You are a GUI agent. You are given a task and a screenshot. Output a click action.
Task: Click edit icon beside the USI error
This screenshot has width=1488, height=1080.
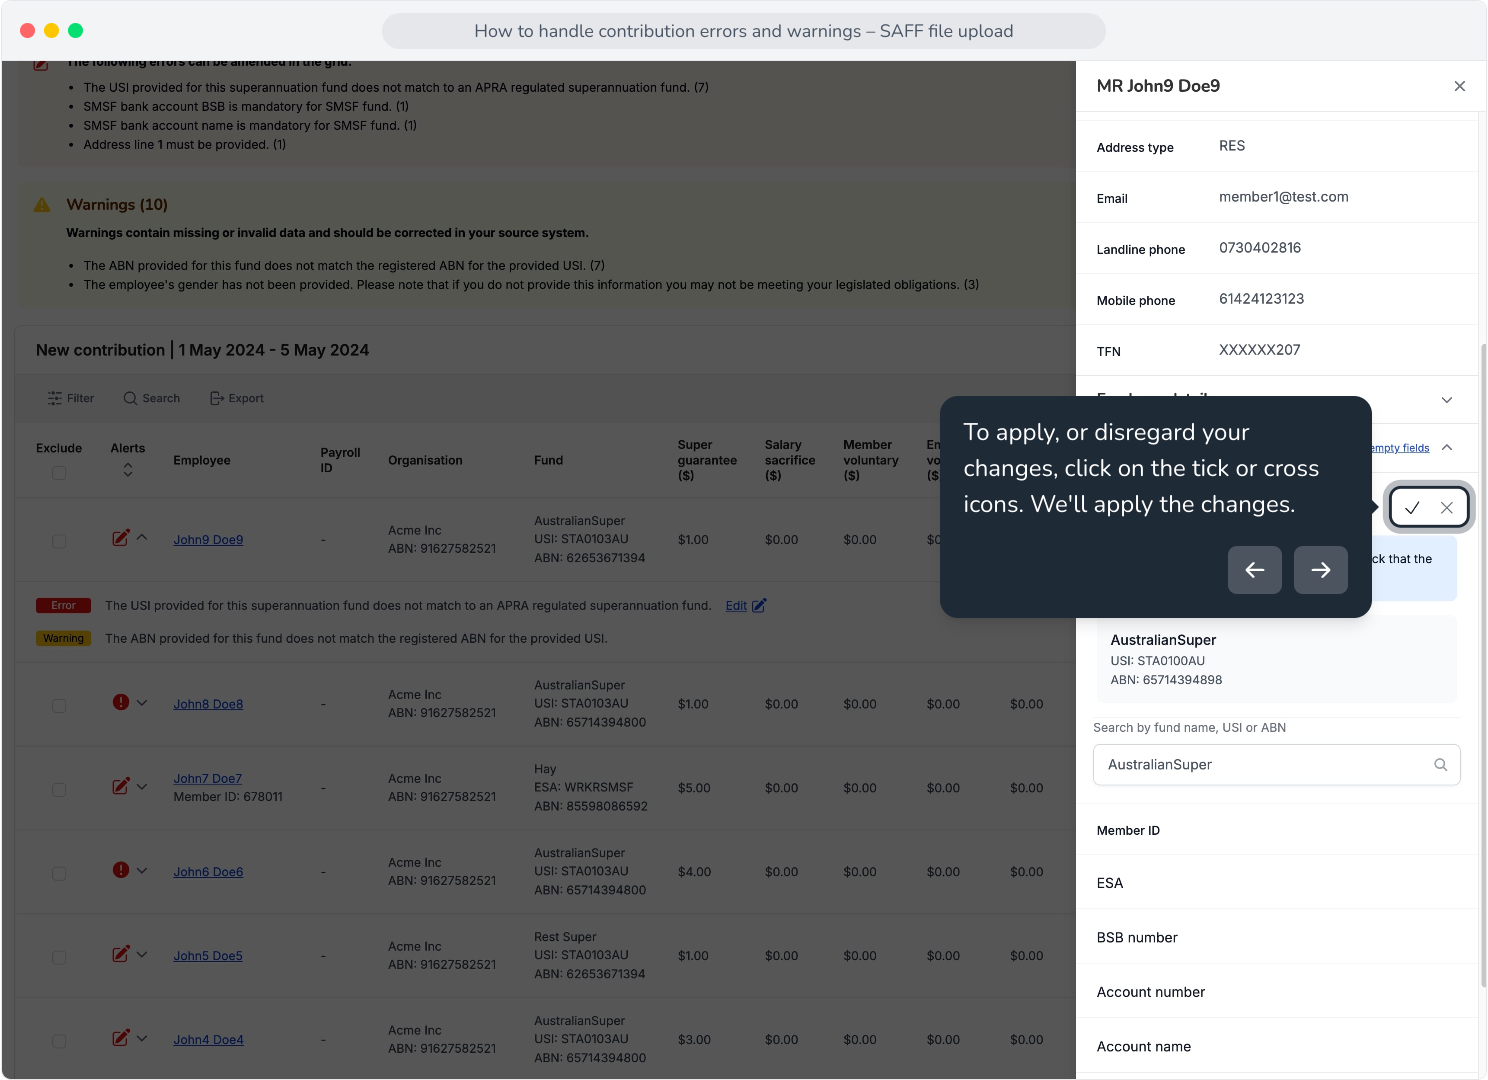(x=759, y=605)
